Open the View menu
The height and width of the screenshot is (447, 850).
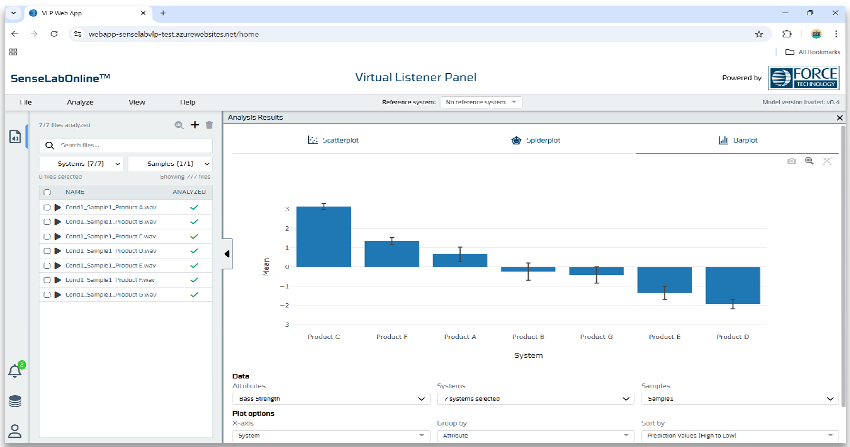coord(137,102)
